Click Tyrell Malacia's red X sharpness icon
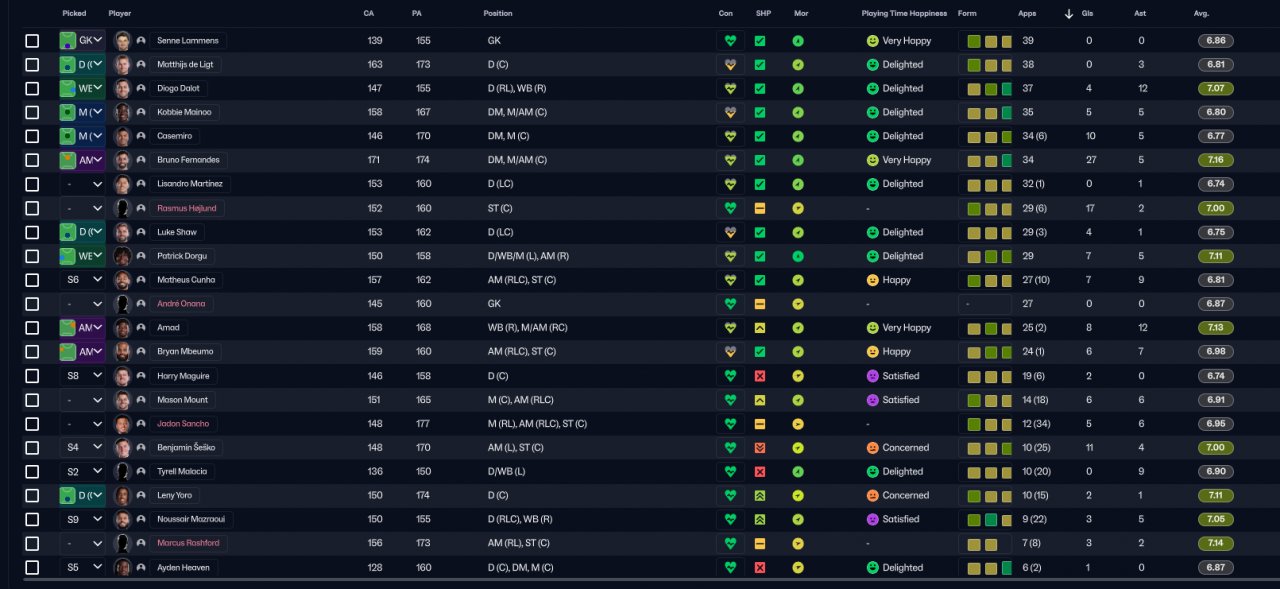This screenshot has height=589, width=1280. pos(760,473)
